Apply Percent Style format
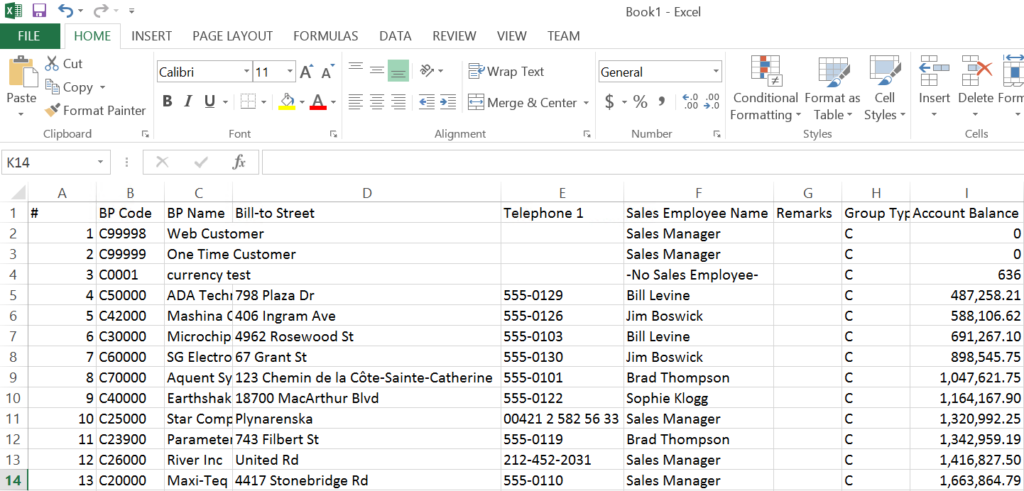The height and width of the screenshot is (491, 1024). 640,102
